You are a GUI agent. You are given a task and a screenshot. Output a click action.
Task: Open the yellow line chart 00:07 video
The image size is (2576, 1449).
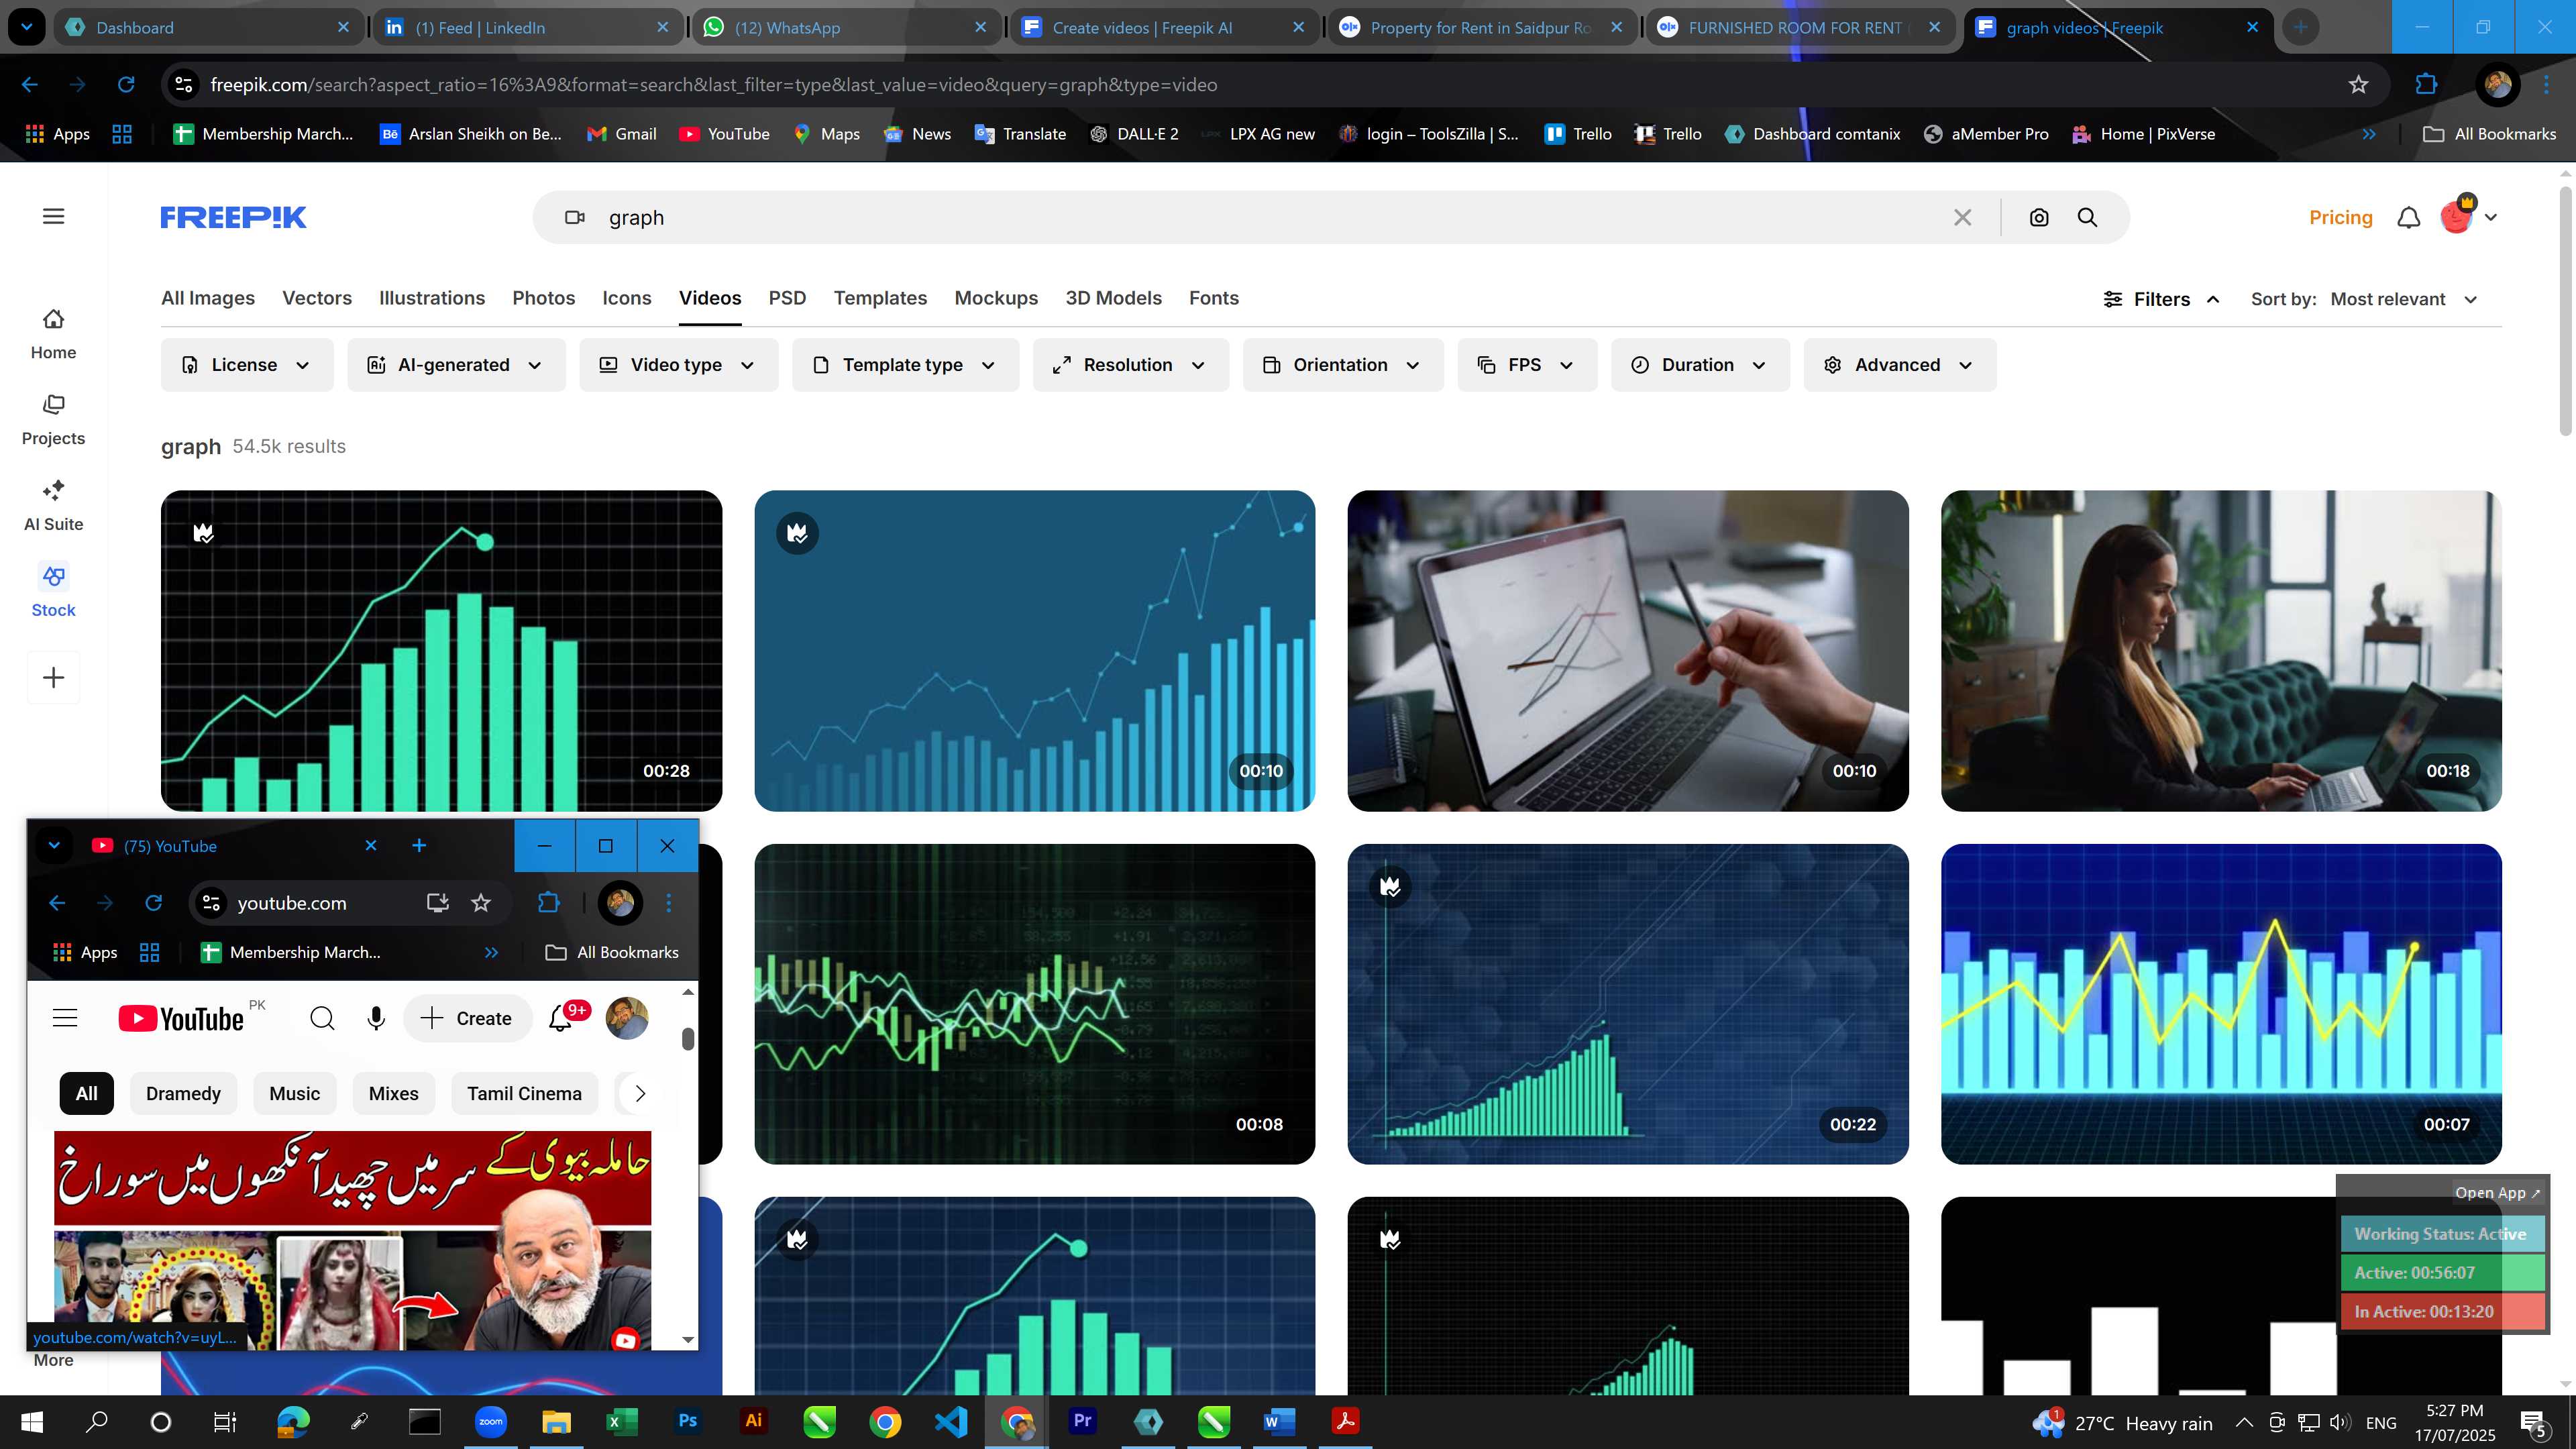(2221, 1004)
